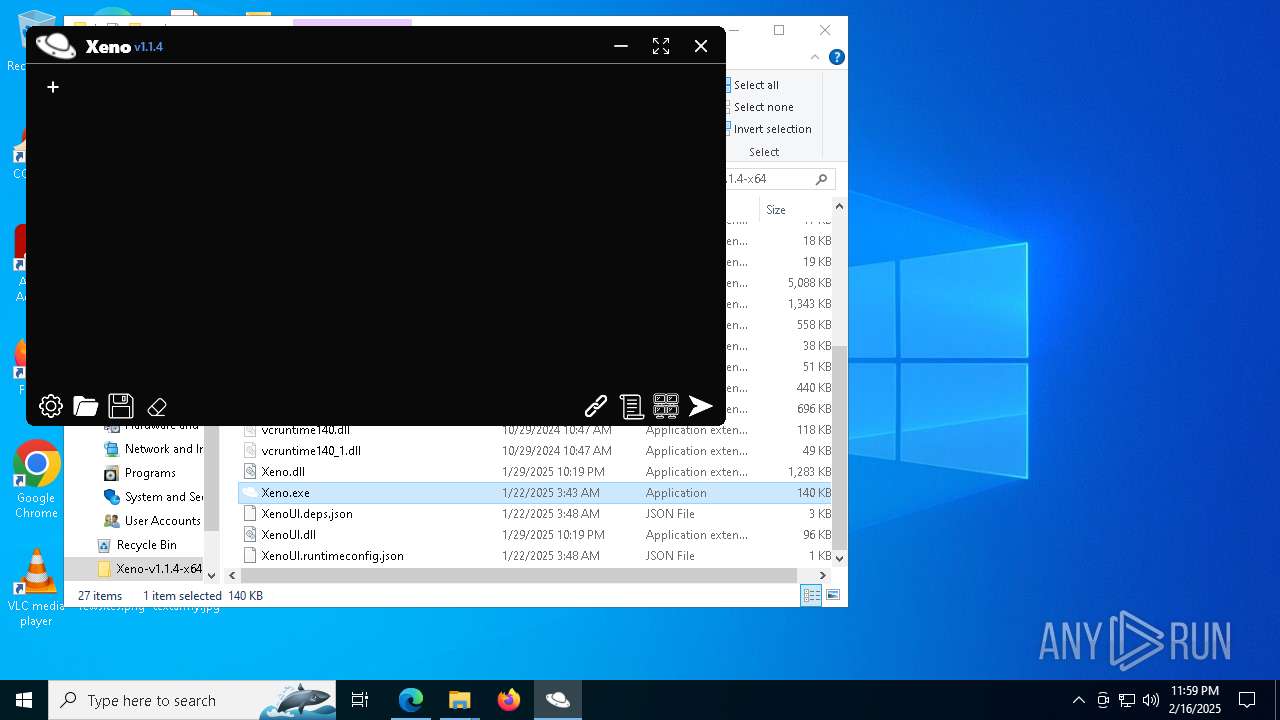Attach using Xeno link icon
This screenshot has width=1280, height=720.
(596, 406)
